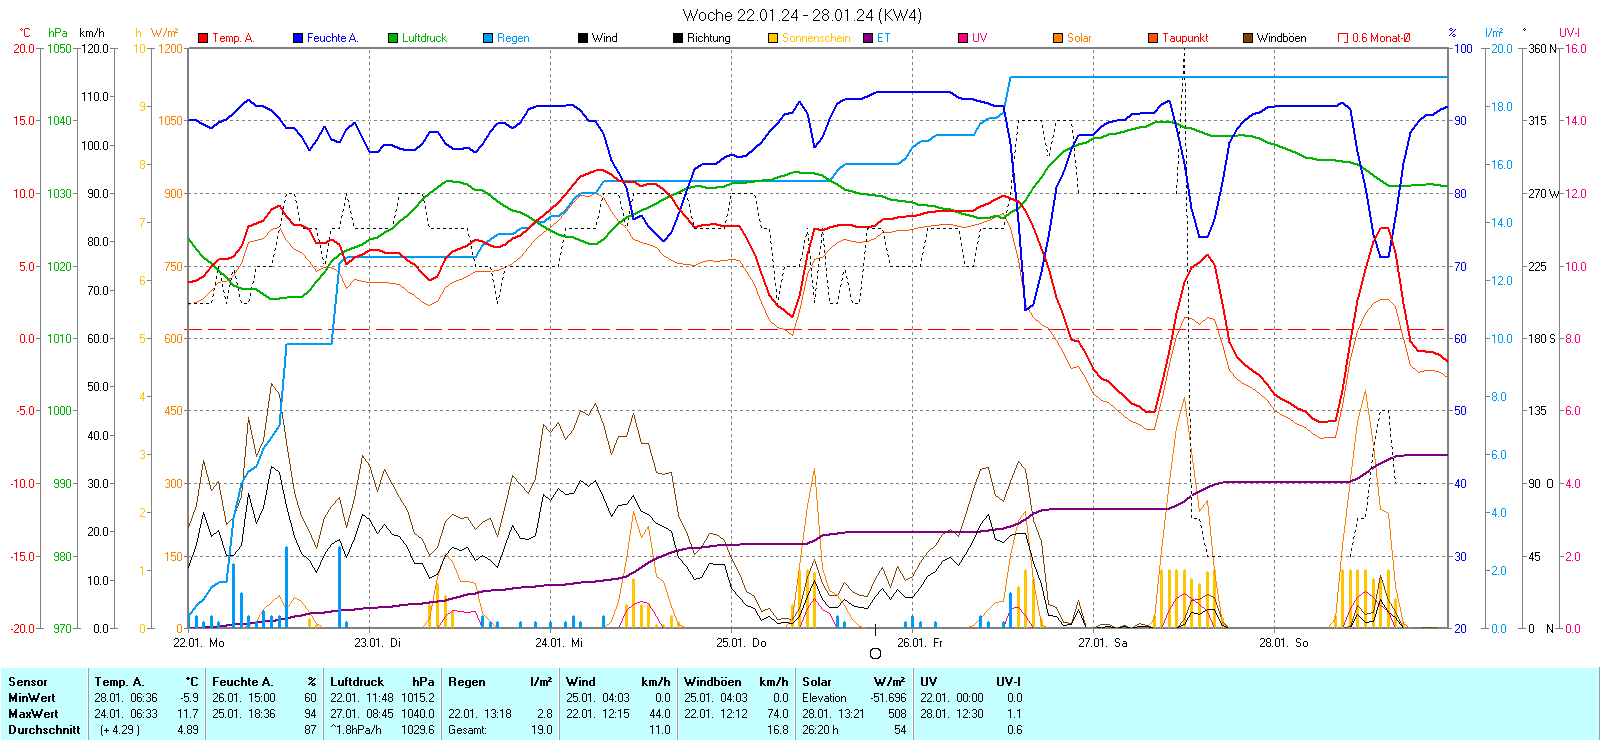This screenshot has width=1600, height=740.
Task: Click the 'MaxWert' row label
Action: (33, 714)
